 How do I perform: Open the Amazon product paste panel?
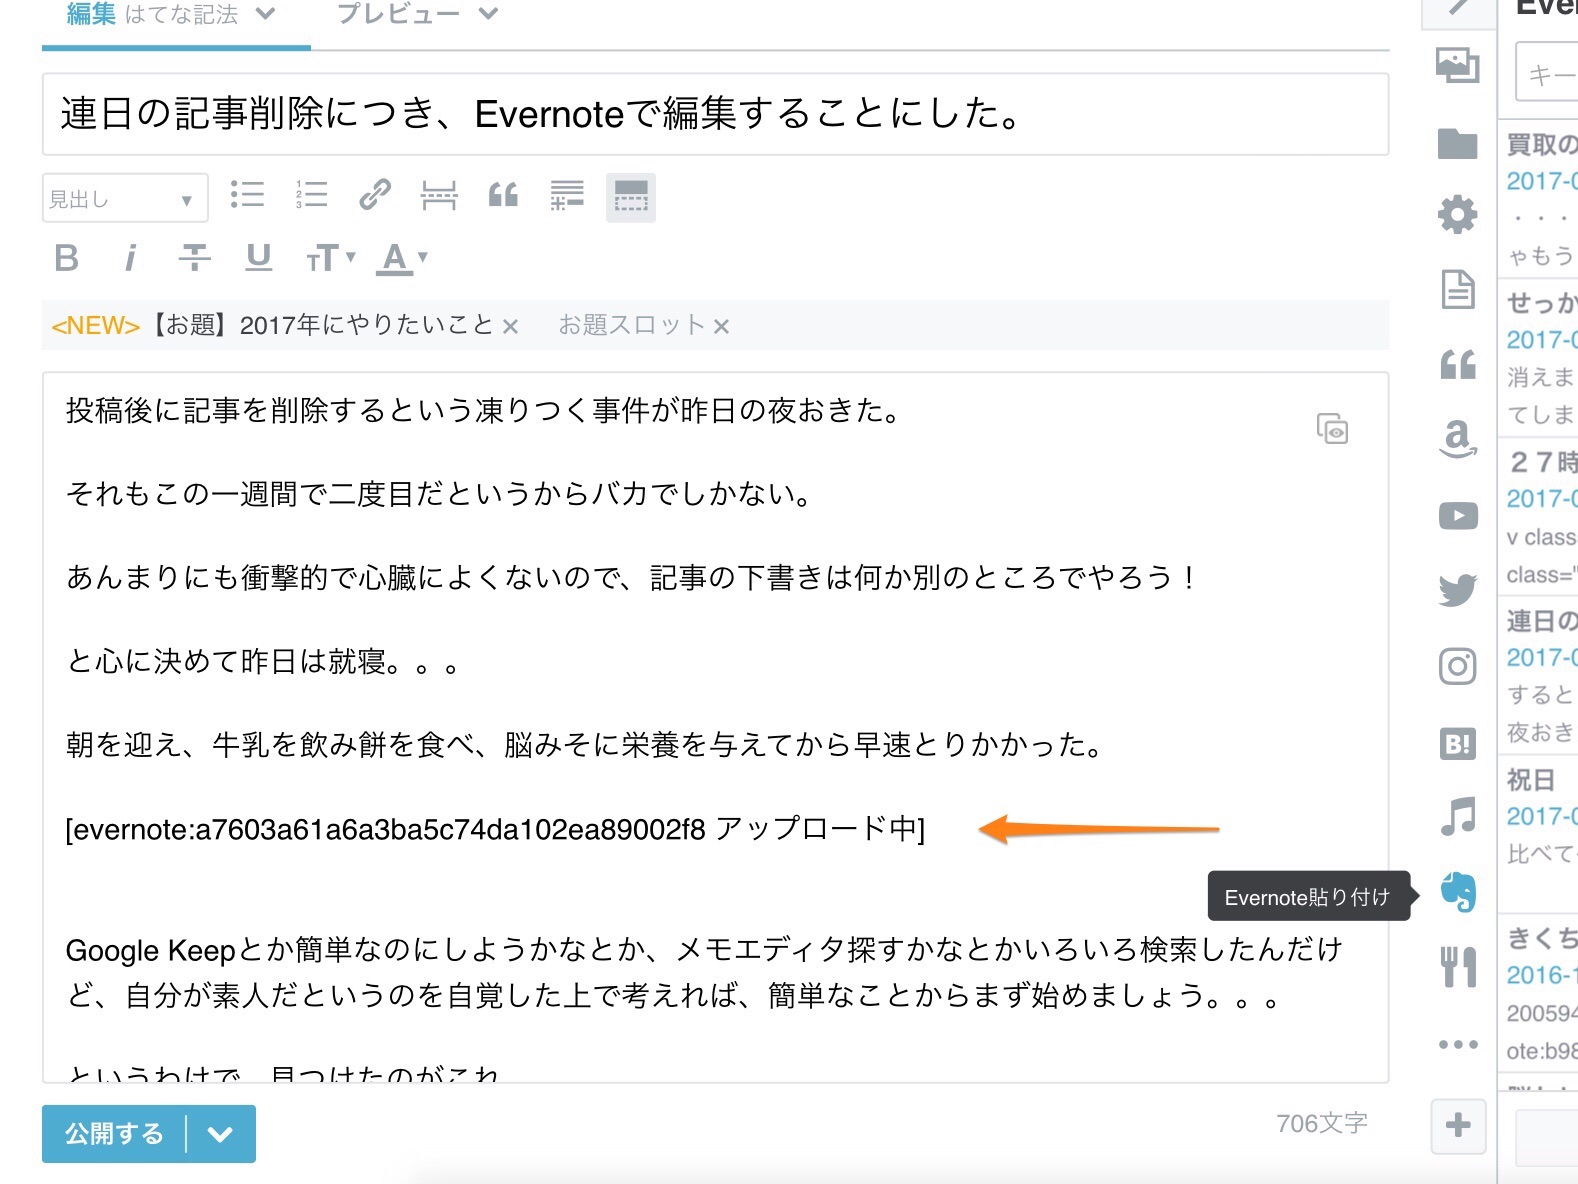[1458, 438]
